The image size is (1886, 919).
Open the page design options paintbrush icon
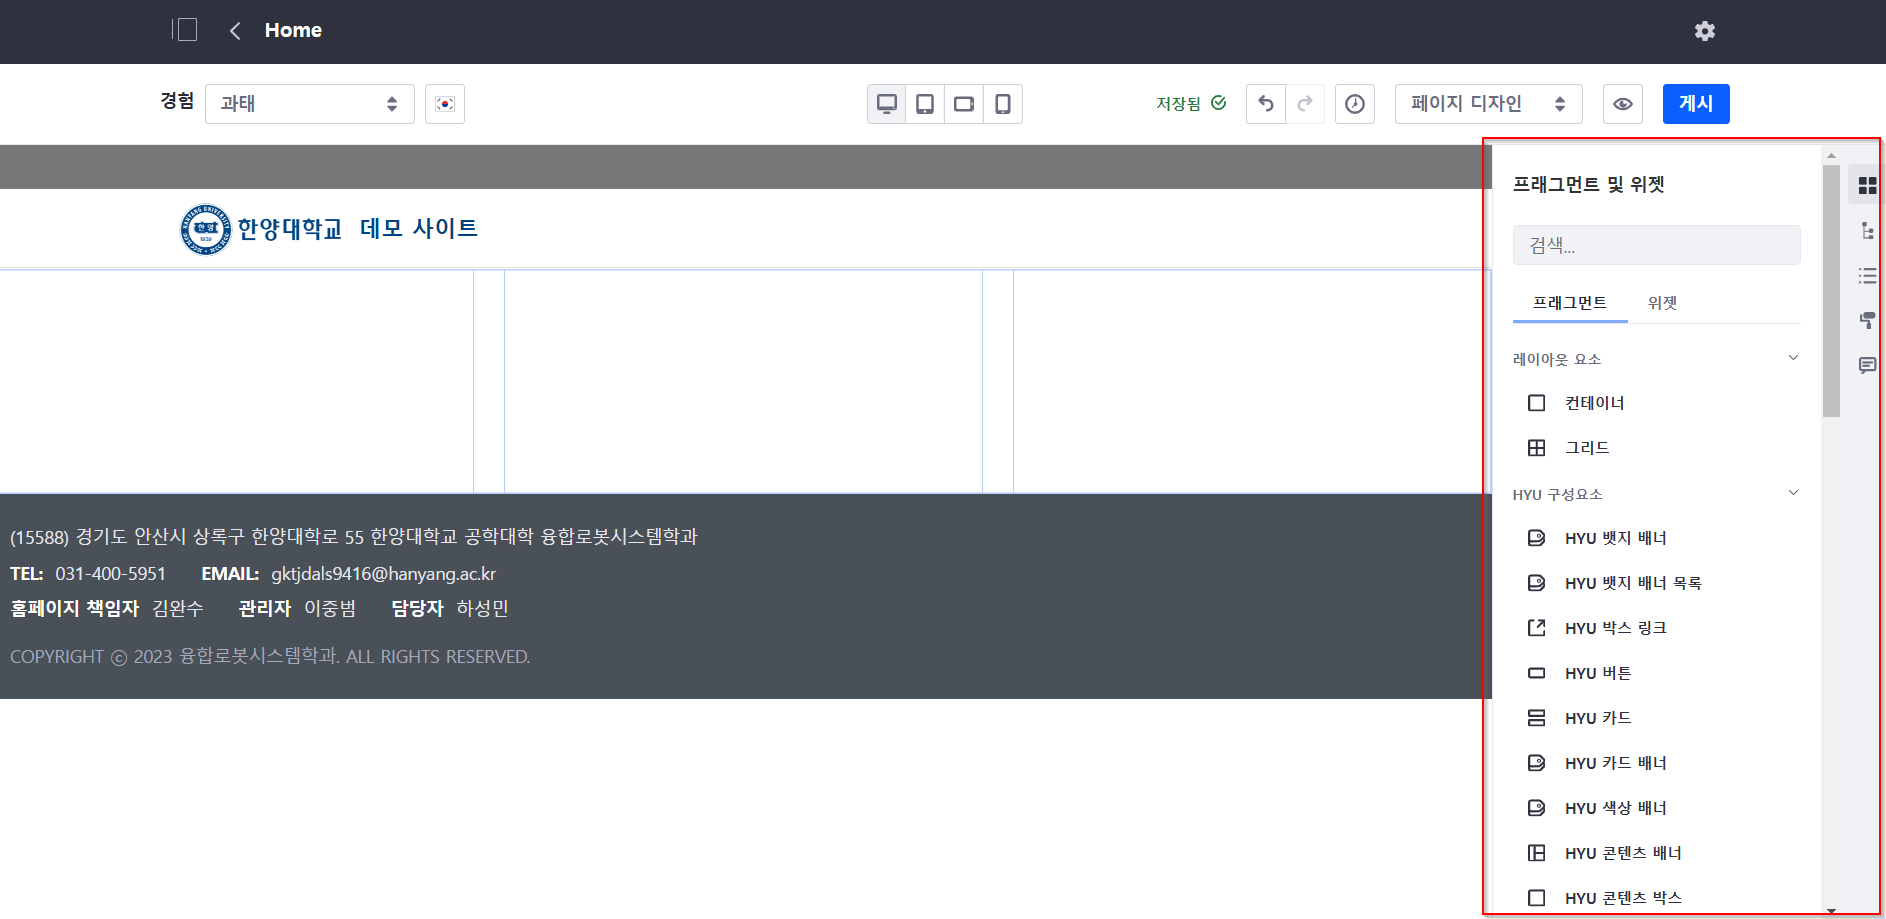[1866, 320]
